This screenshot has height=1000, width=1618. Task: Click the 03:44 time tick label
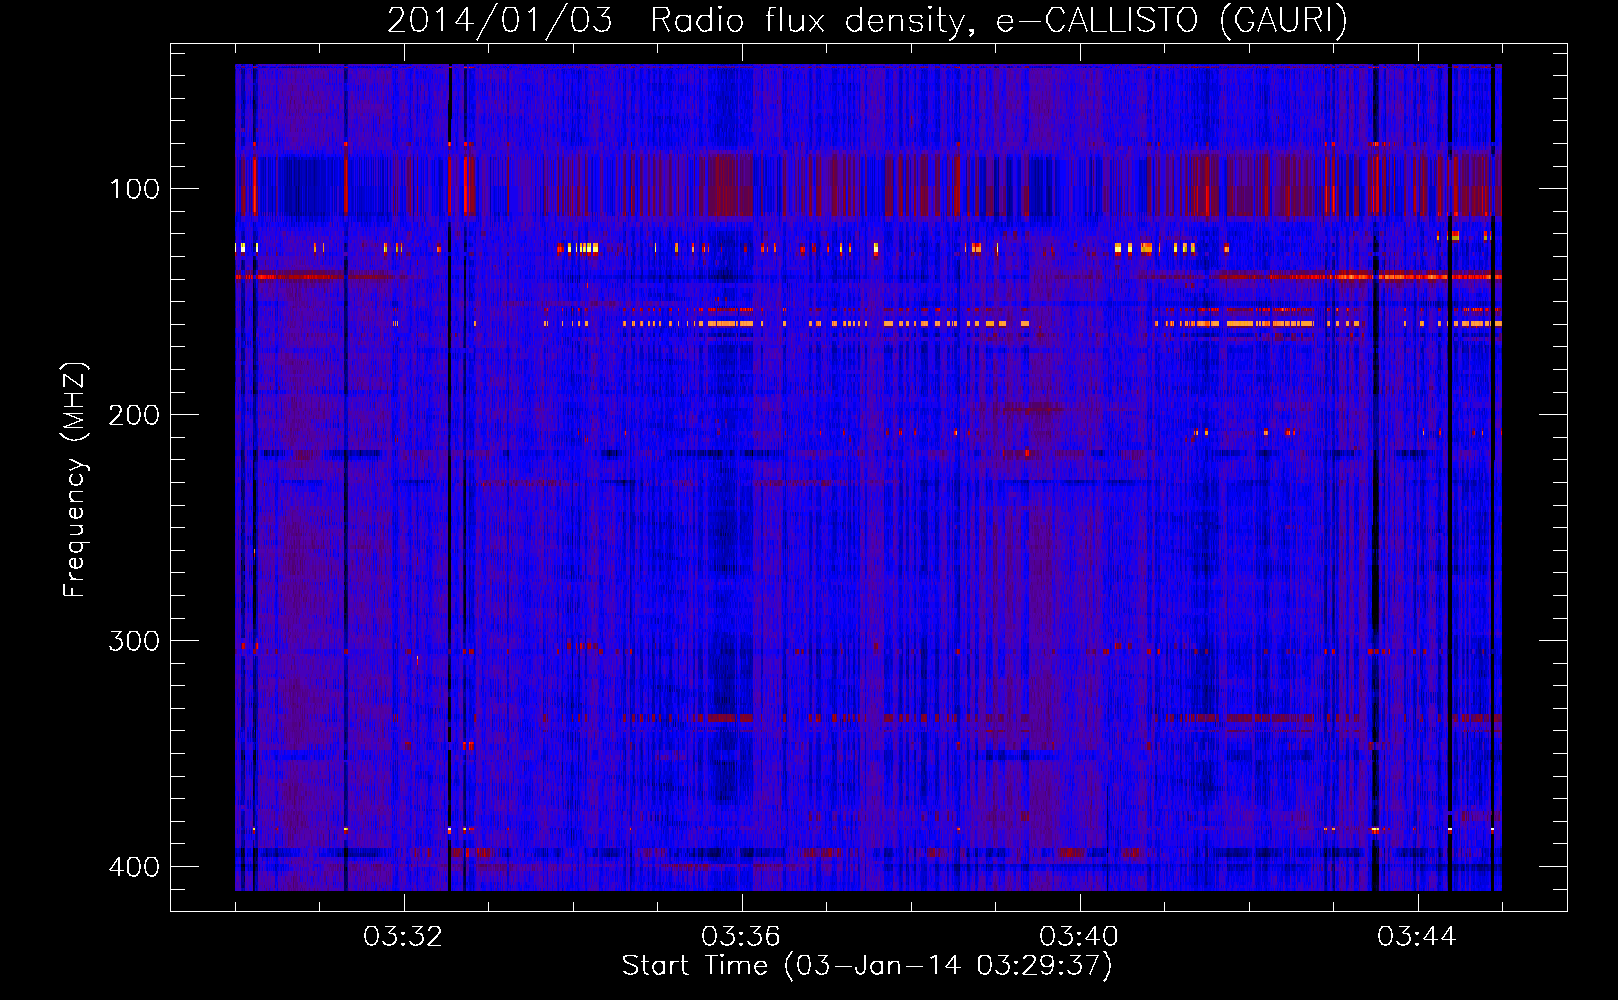(1417, 937)
